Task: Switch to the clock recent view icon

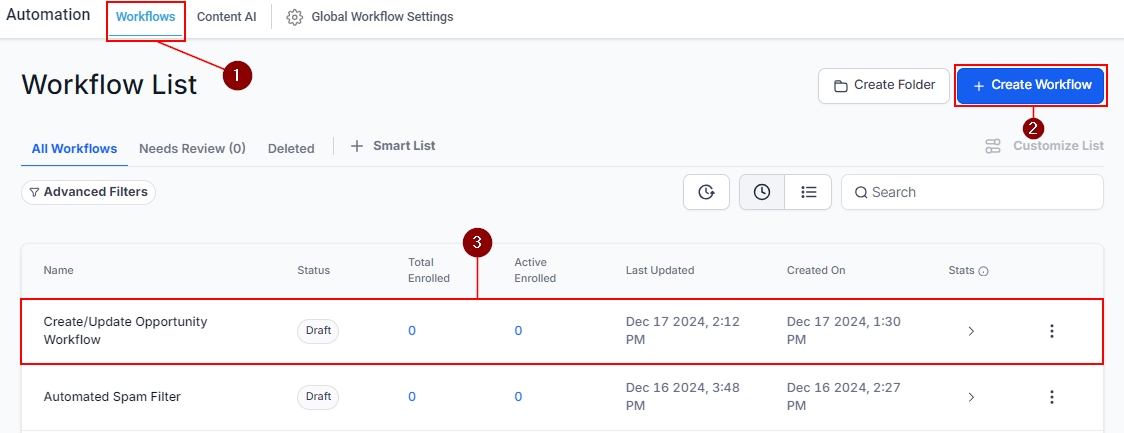Action: click(762, 192)
